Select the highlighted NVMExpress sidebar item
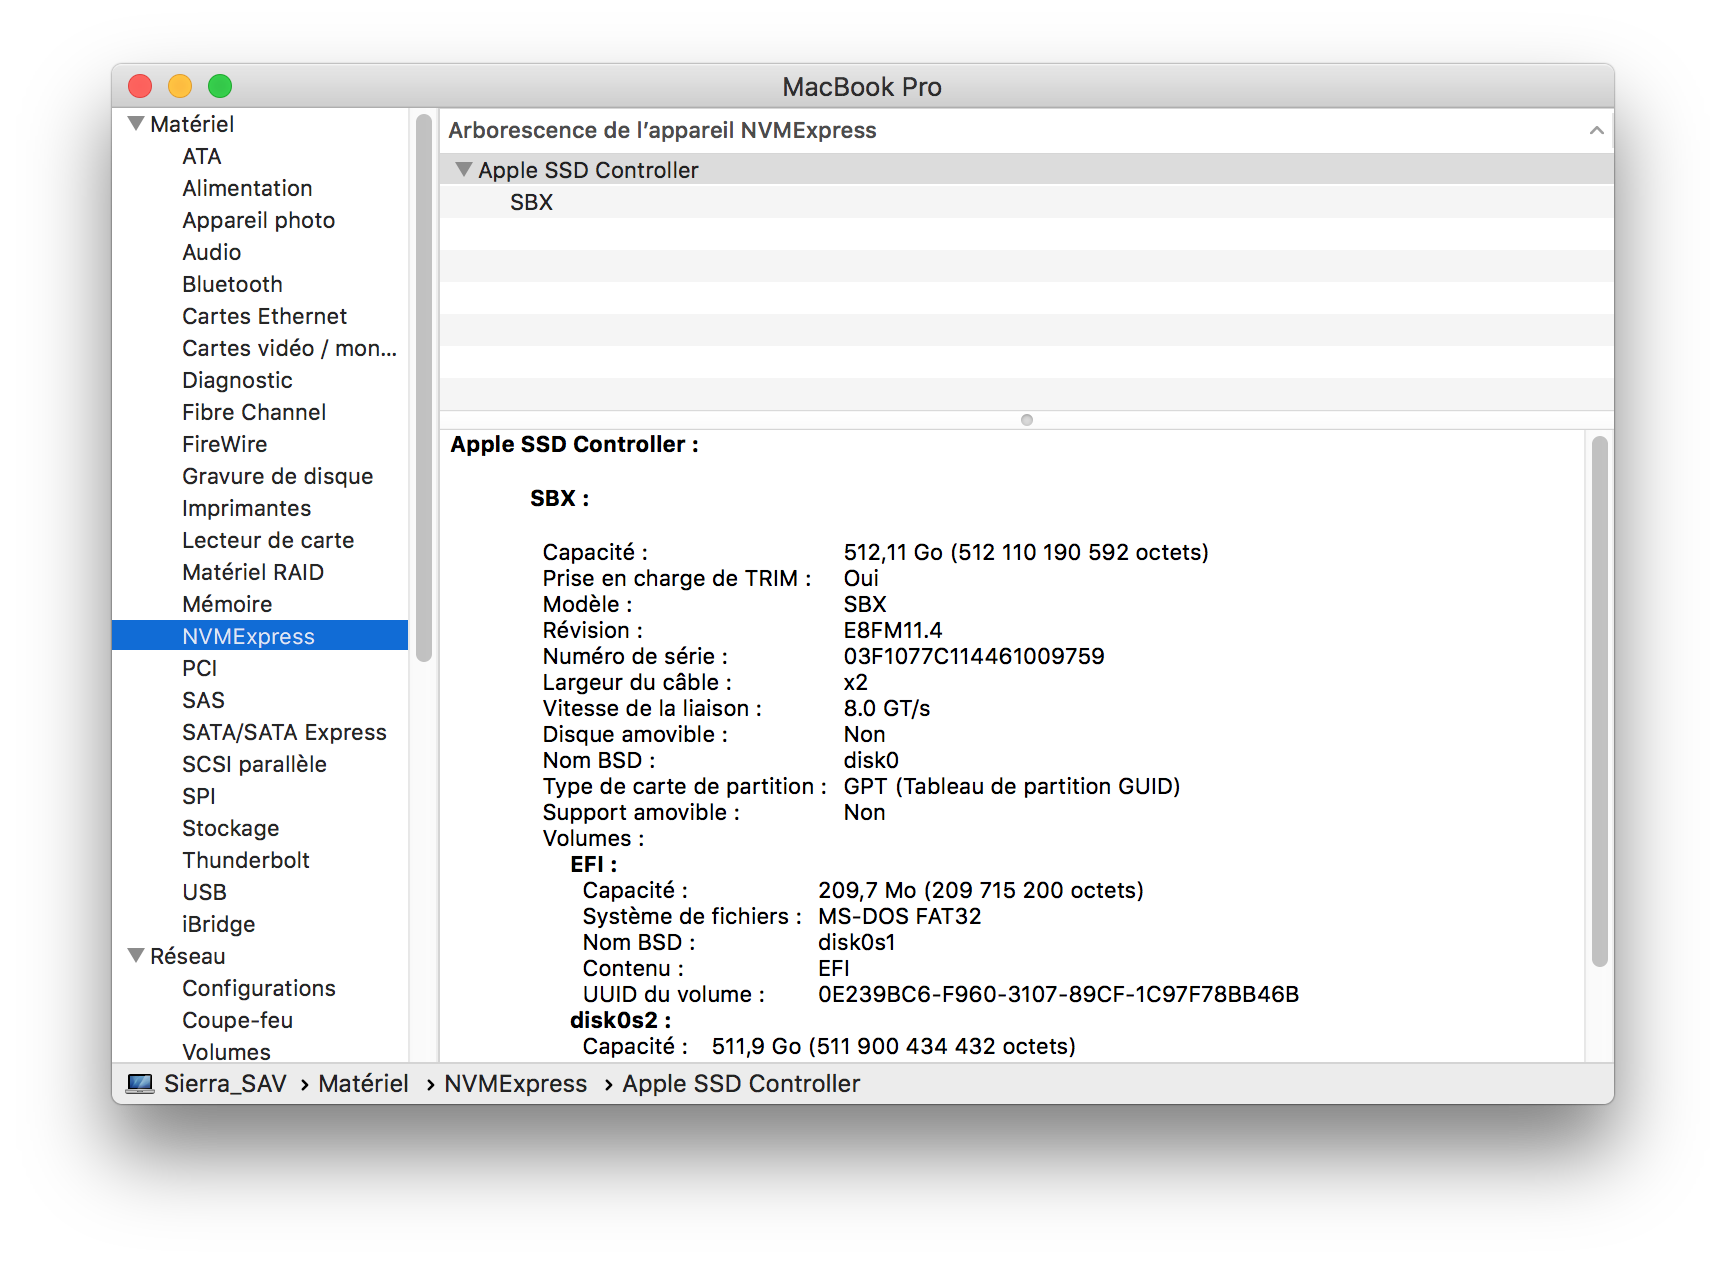This screenshot has height=1264, width=1726. [260, 636]
